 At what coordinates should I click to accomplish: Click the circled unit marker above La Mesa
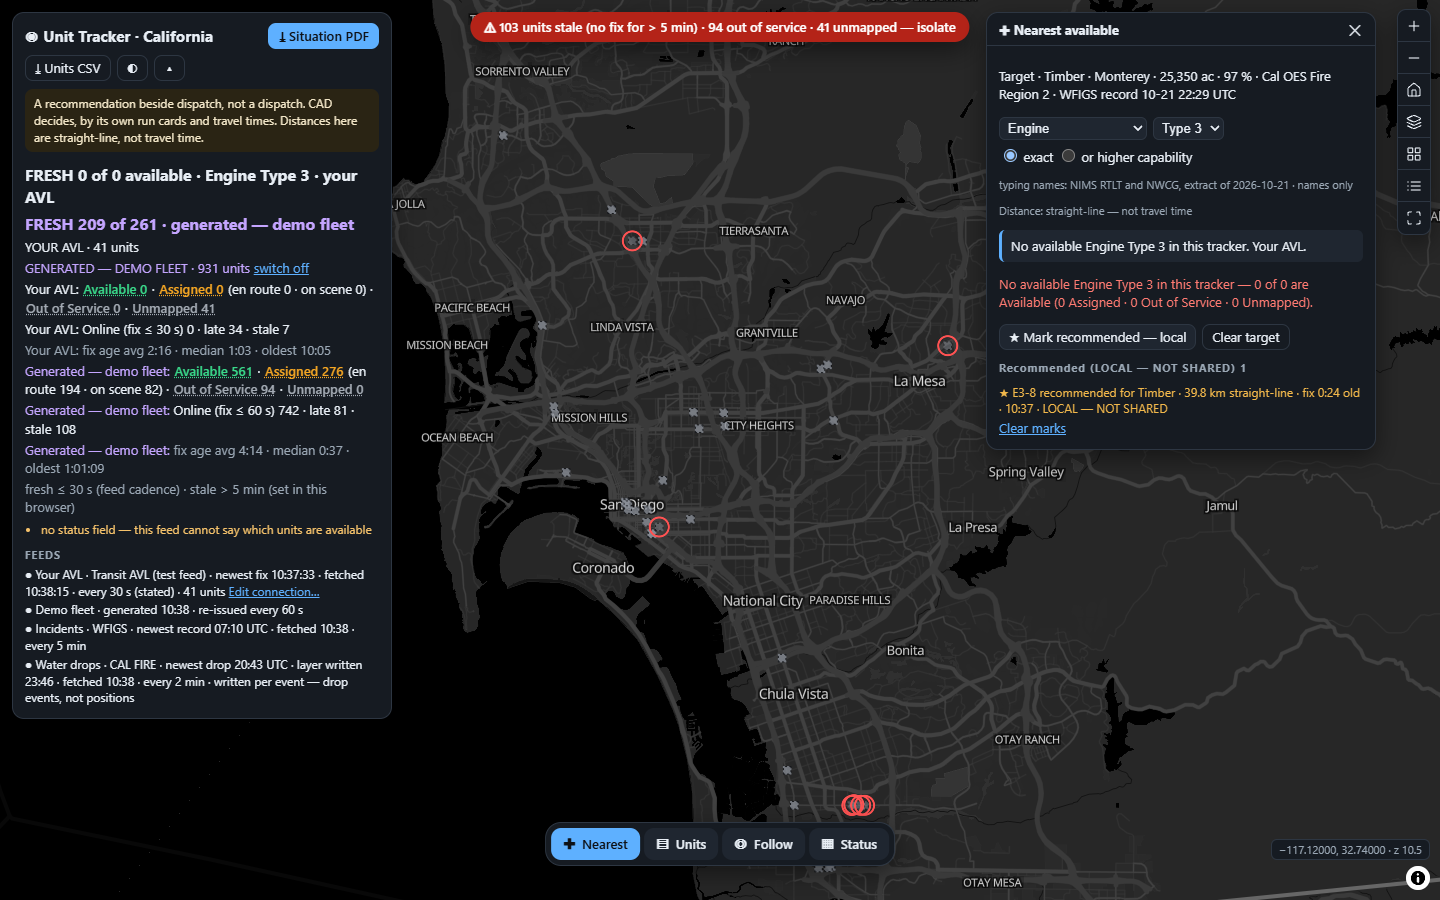click(x=947, y=345)
